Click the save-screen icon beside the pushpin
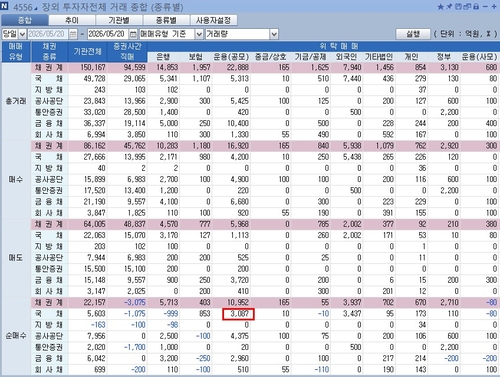The width and height of the screenshot is (500, 377). click(x=458, y=6)
